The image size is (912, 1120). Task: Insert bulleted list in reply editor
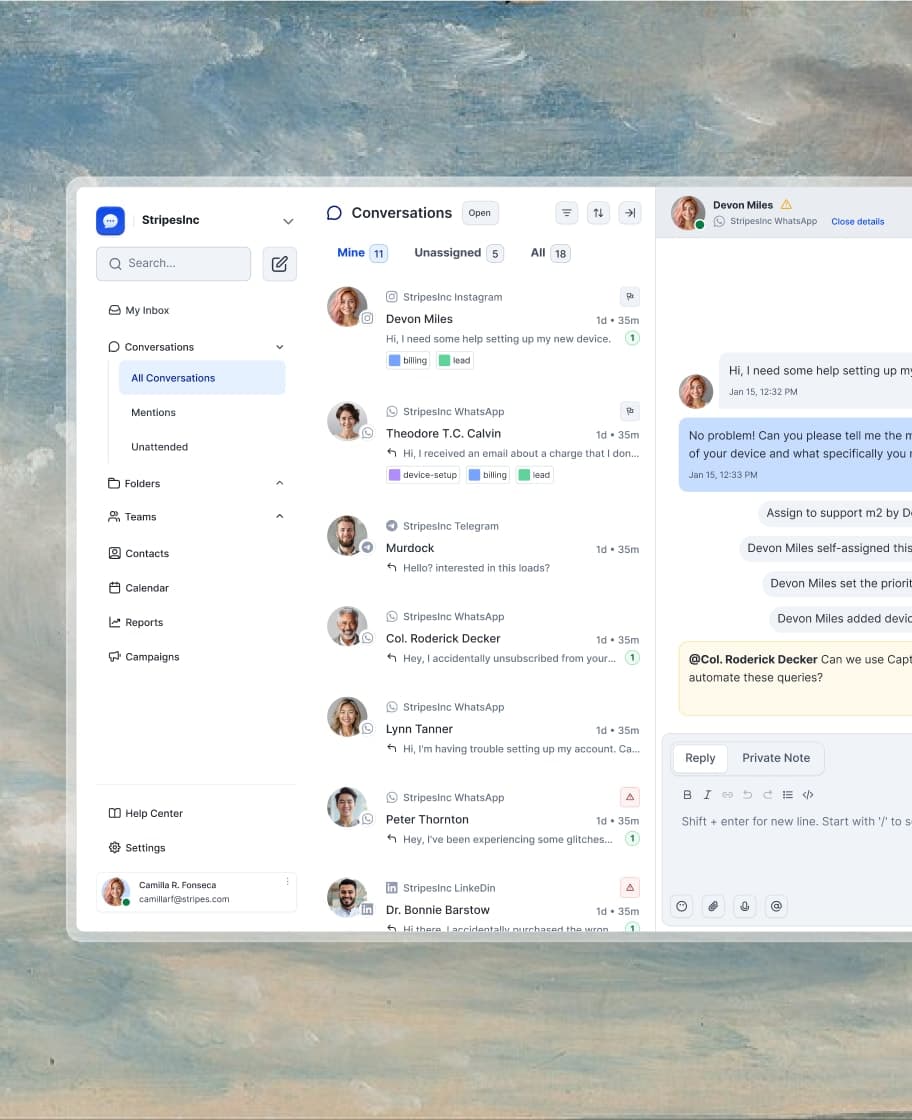click(x=788, y=794)
